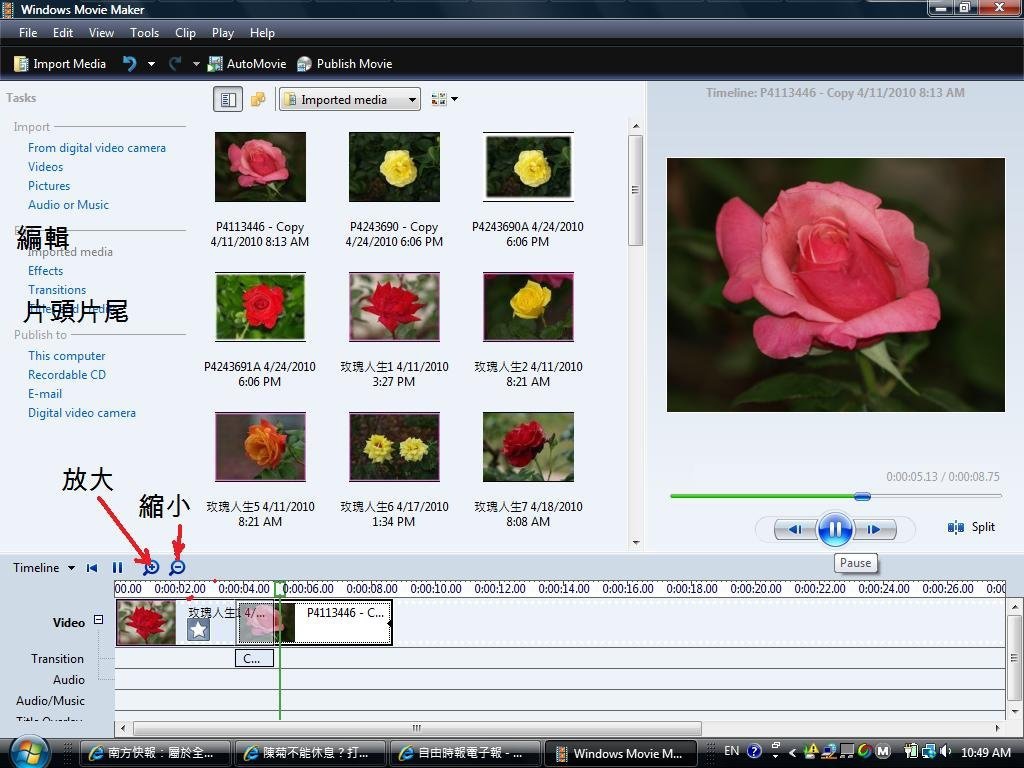Select the P4243691A red rose thumbnail

coord(260,307)
